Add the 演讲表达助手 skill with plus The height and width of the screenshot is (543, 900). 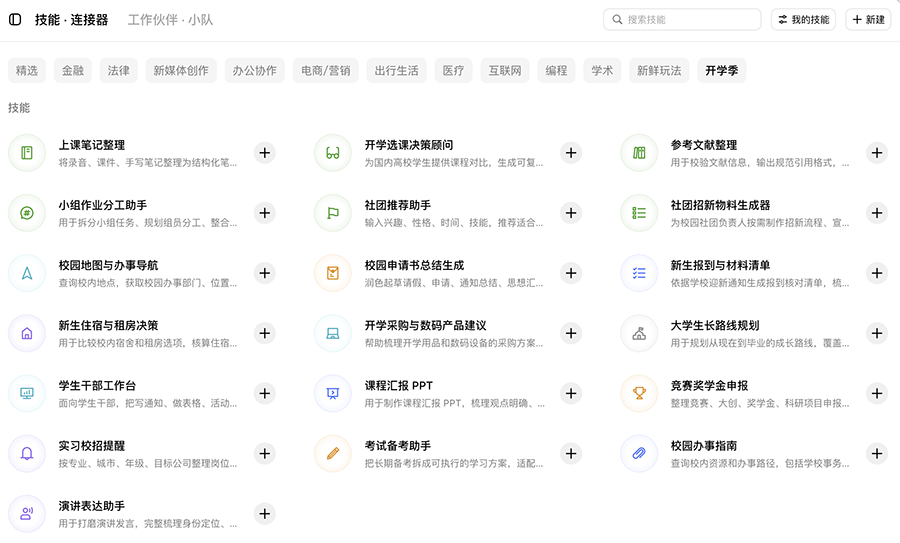(265, 514)
